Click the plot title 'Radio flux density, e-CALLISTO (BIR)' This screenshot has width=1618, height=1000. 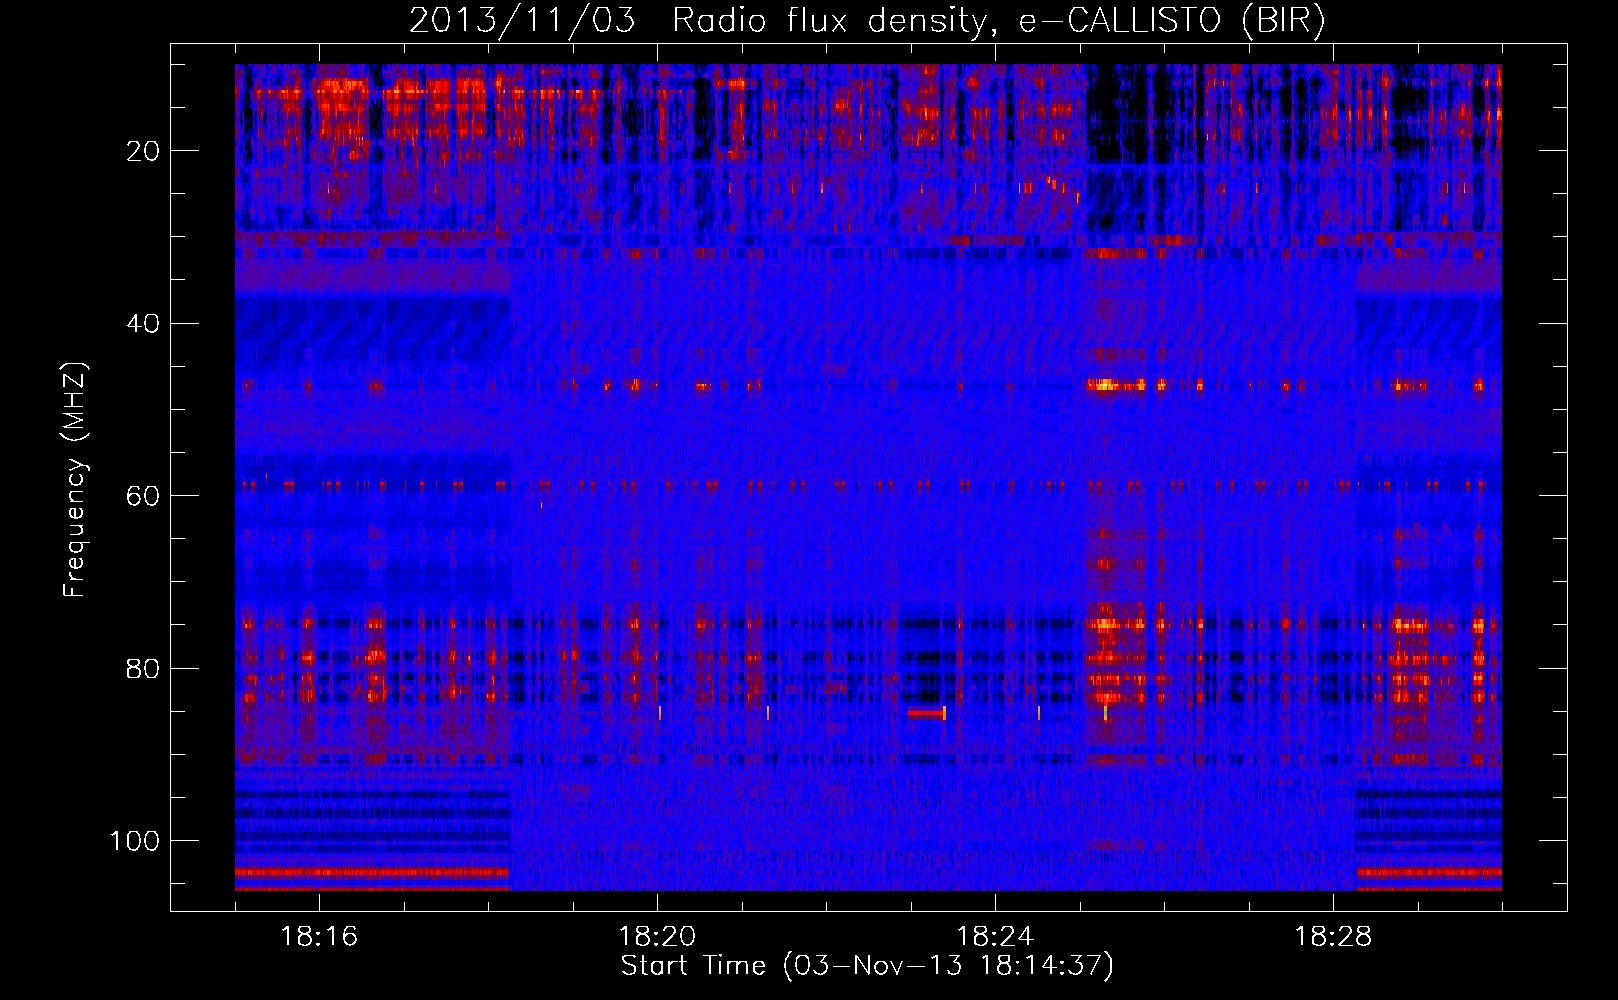click(x=998, y=21)
